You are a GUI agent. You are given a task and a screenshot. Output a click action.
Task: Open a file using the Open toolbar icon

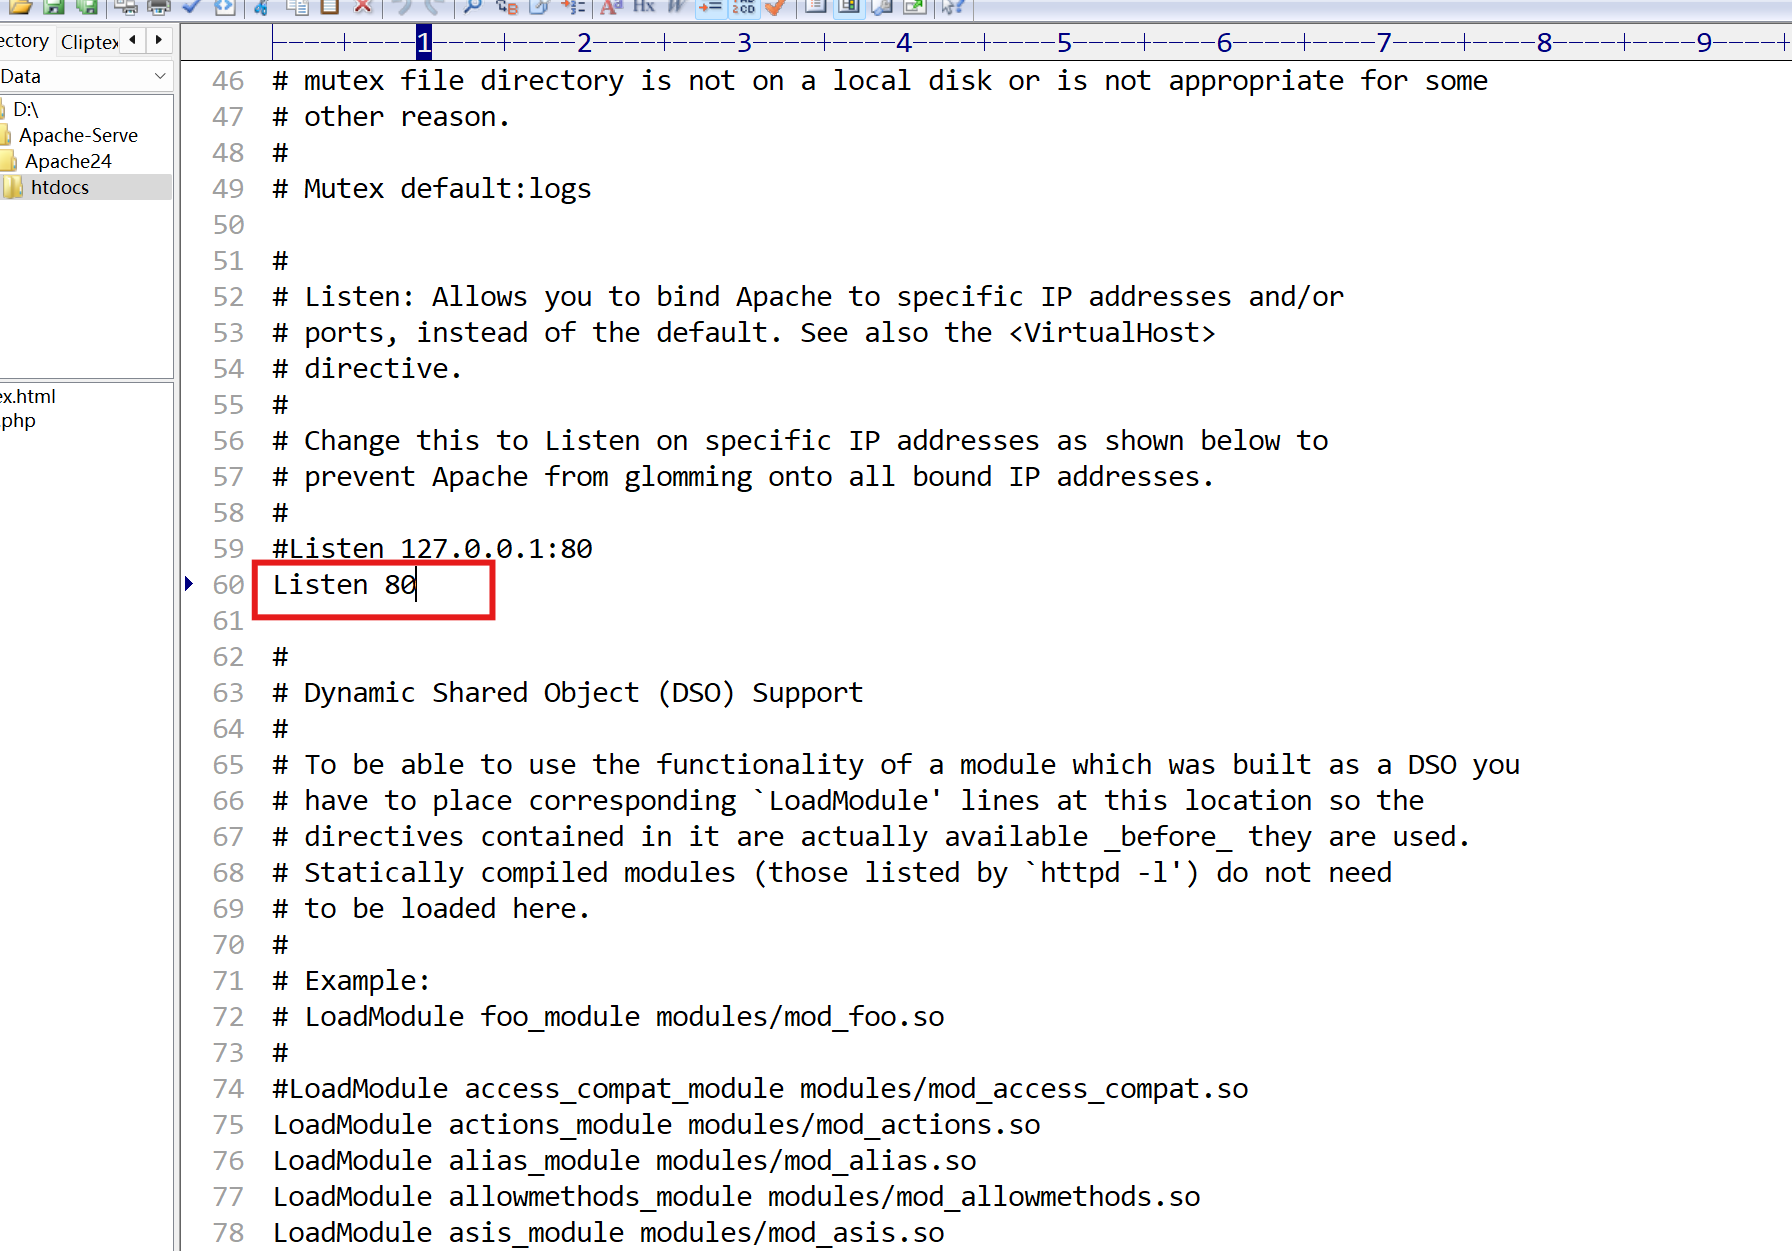tap(22, 8)
